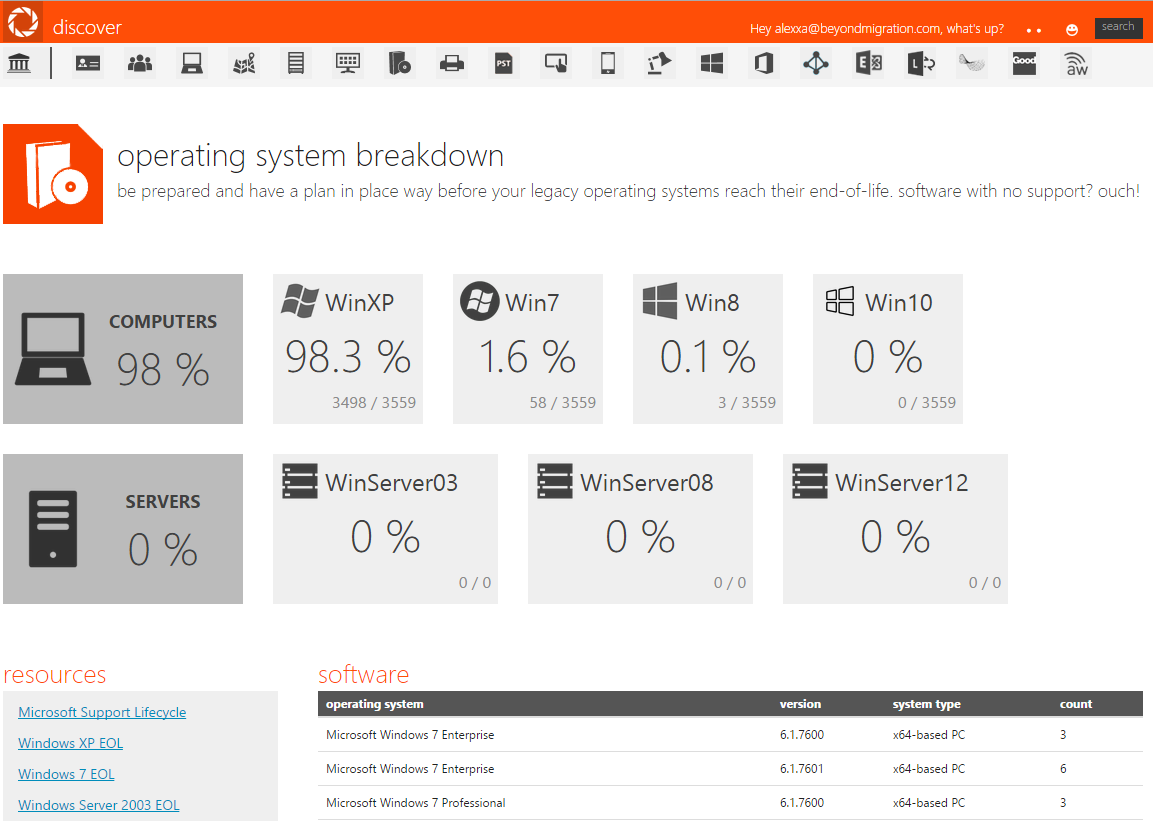Select the WinXP 98.3 % tile
Image resolution: width=1153 pixels, height=821 pixels.
[348, 349]
